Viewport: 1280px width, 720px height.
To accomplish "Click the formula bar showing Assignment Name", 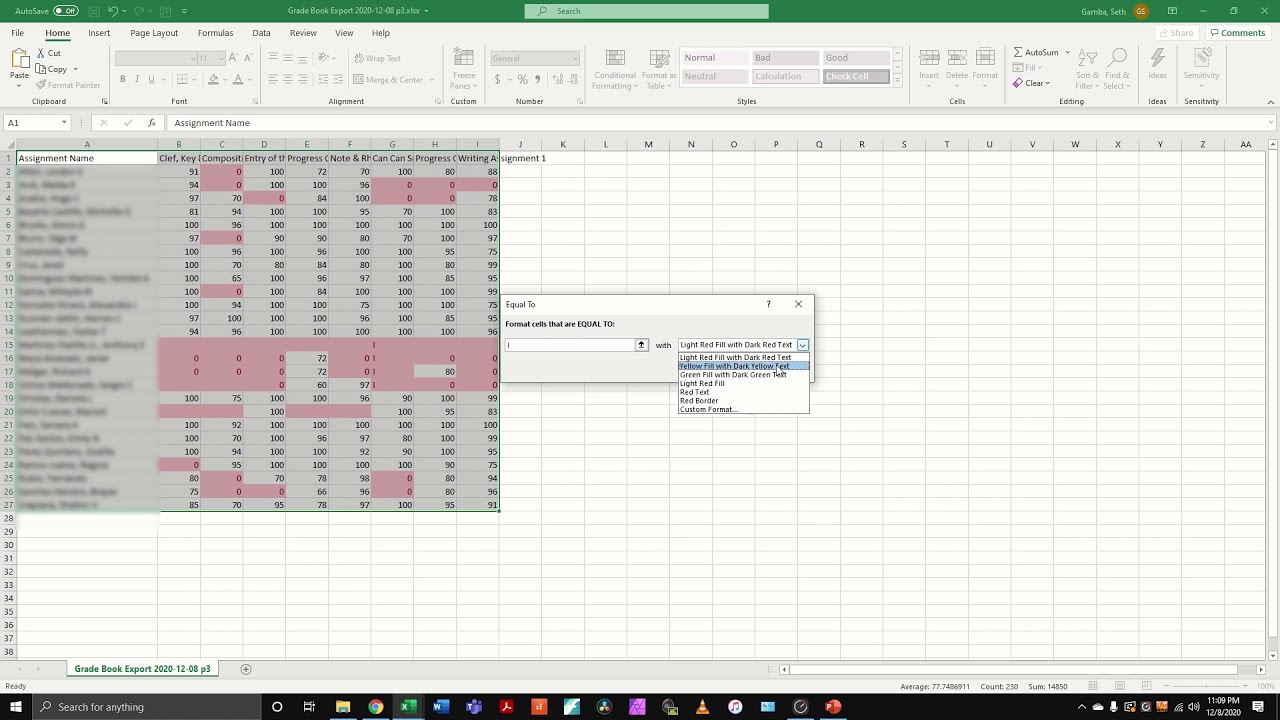I will pyautogui.click(x=720, y=123).
